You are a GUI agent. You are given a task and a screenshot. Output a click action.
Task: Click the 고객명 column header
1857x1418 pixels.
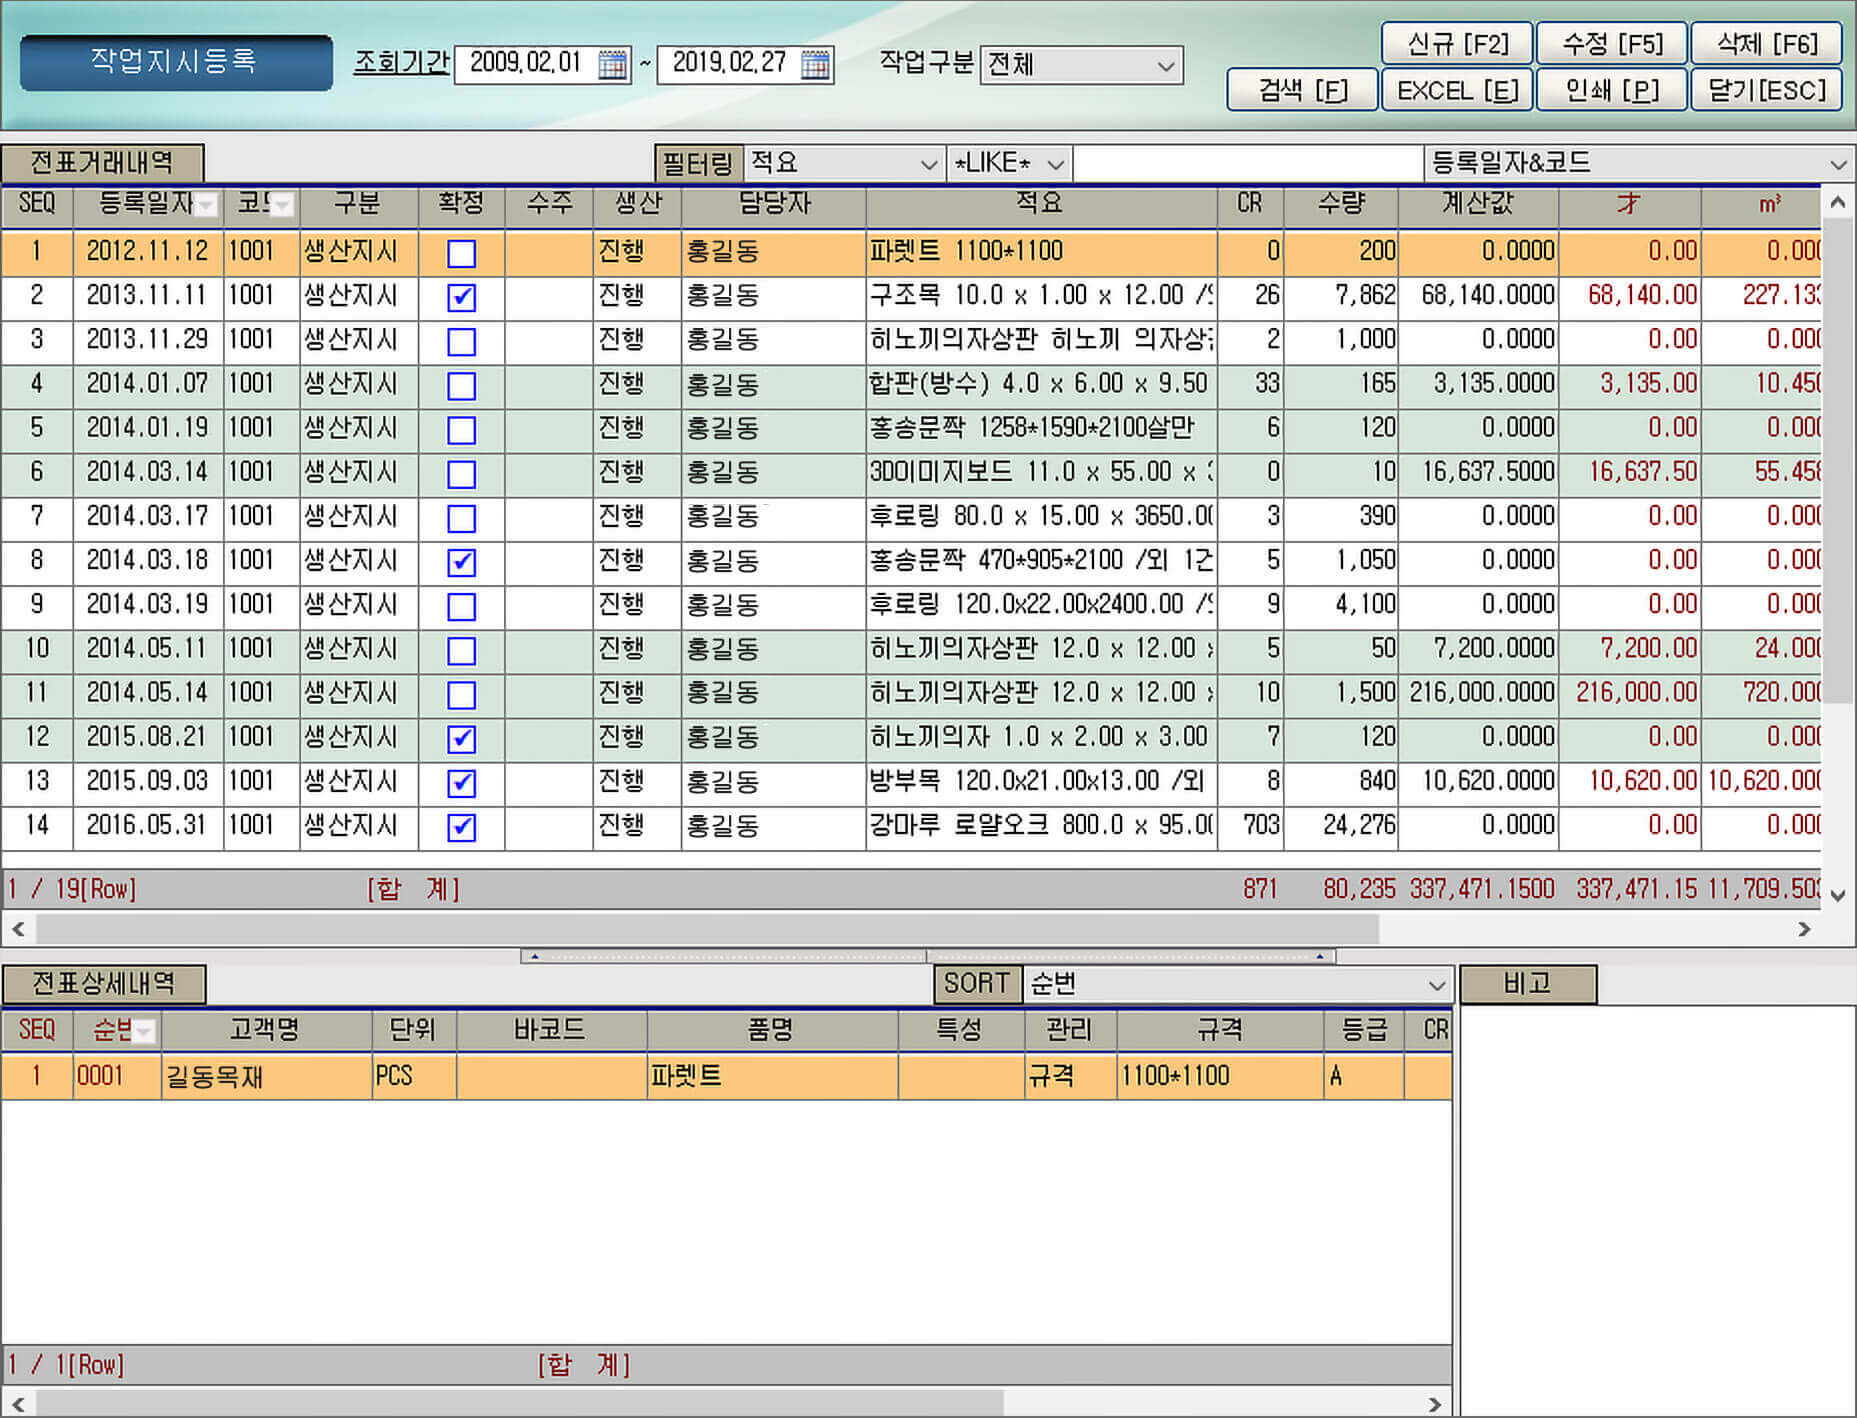click(266, 1030)
